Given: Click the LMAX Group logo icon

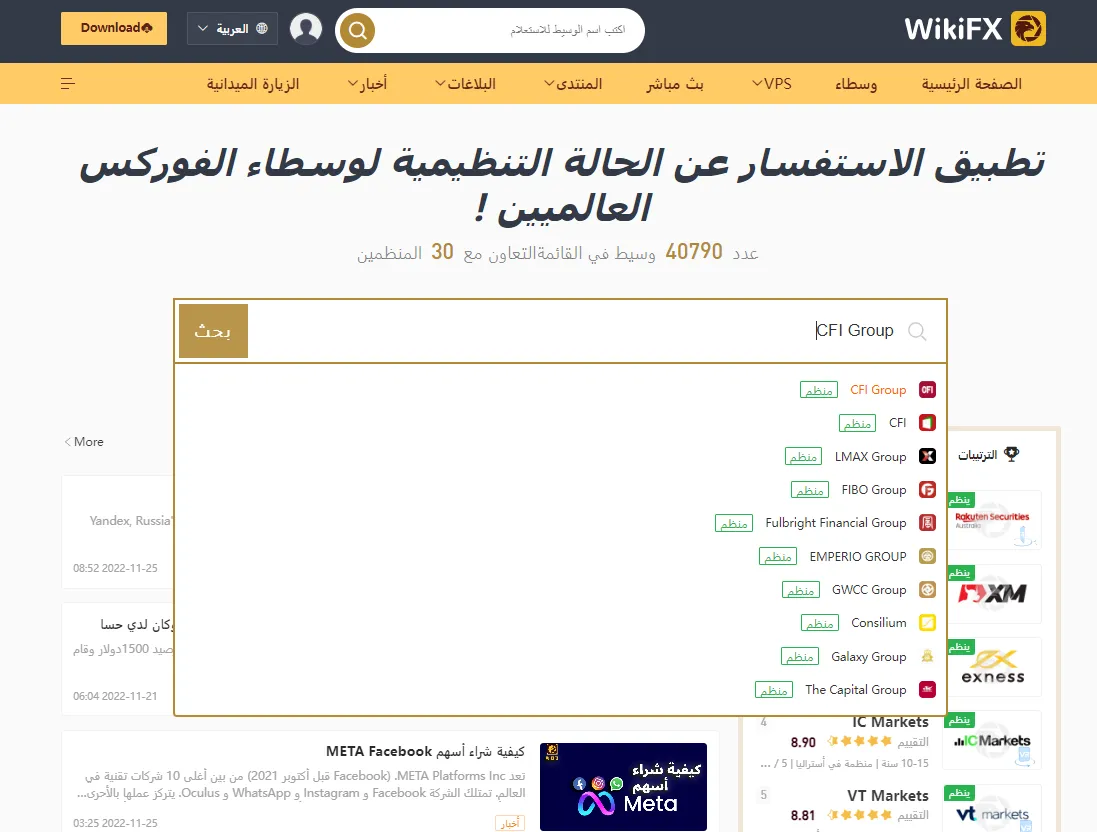Looking at the screenshot, I should coord(927,456).
